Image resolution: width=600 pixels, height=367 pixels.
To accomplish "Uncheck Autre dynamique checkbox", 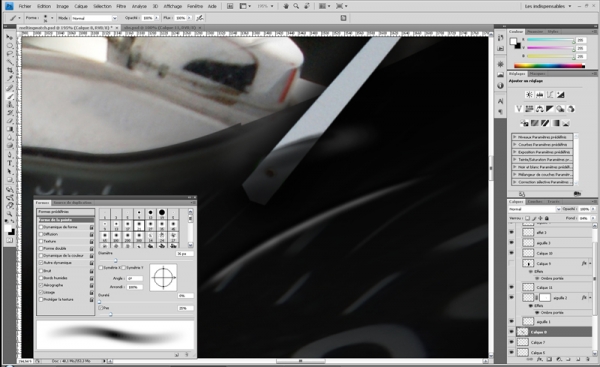I will [41, 263].
